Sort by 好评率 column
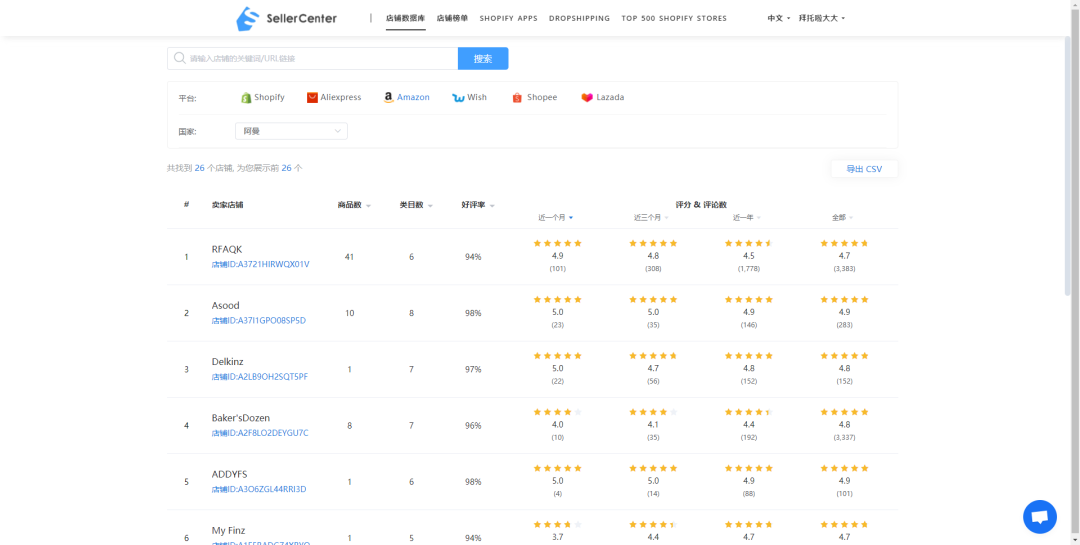This screenshot has width=1080, height=545. pyautogui.click(x=477, y=205)
